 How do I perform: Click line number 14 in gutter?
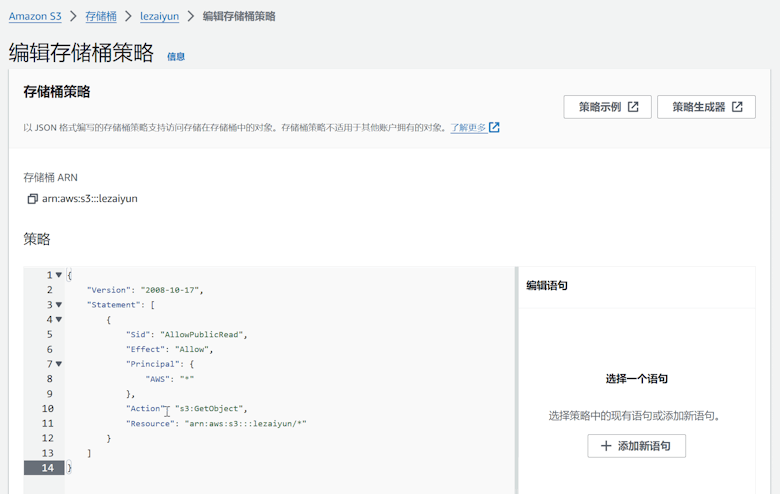coord(47,468)
